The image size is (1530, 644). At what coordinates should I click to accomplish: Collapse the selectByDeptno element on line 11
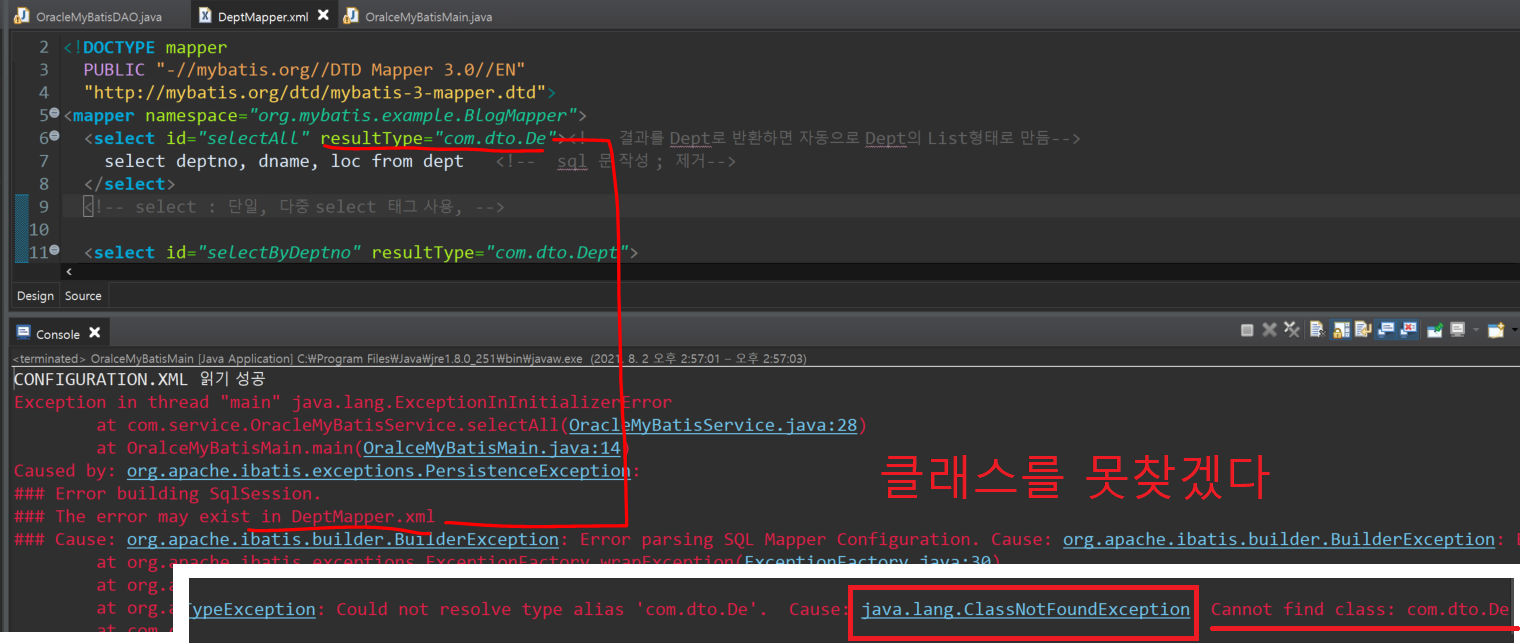point(55,251)
